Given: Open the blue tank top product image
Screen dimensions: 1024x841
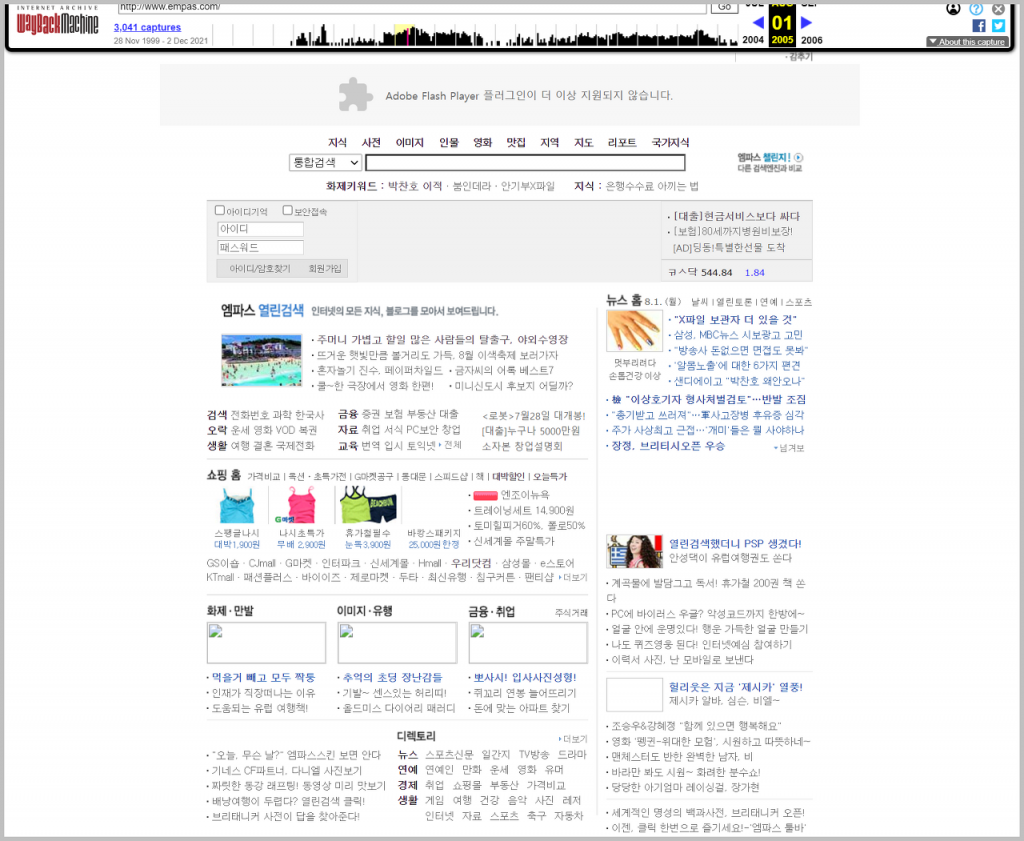Looking at the screenshot, I should pos(236,506).
